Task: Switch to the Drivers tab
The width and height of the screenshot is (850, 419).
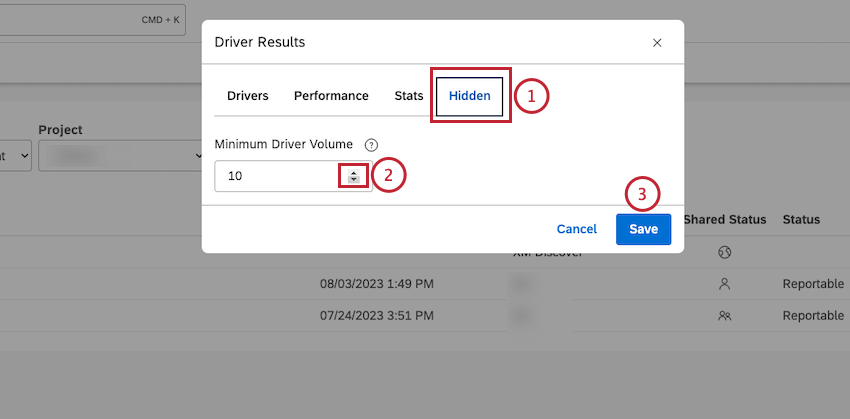Action: [x=248, y=96]
